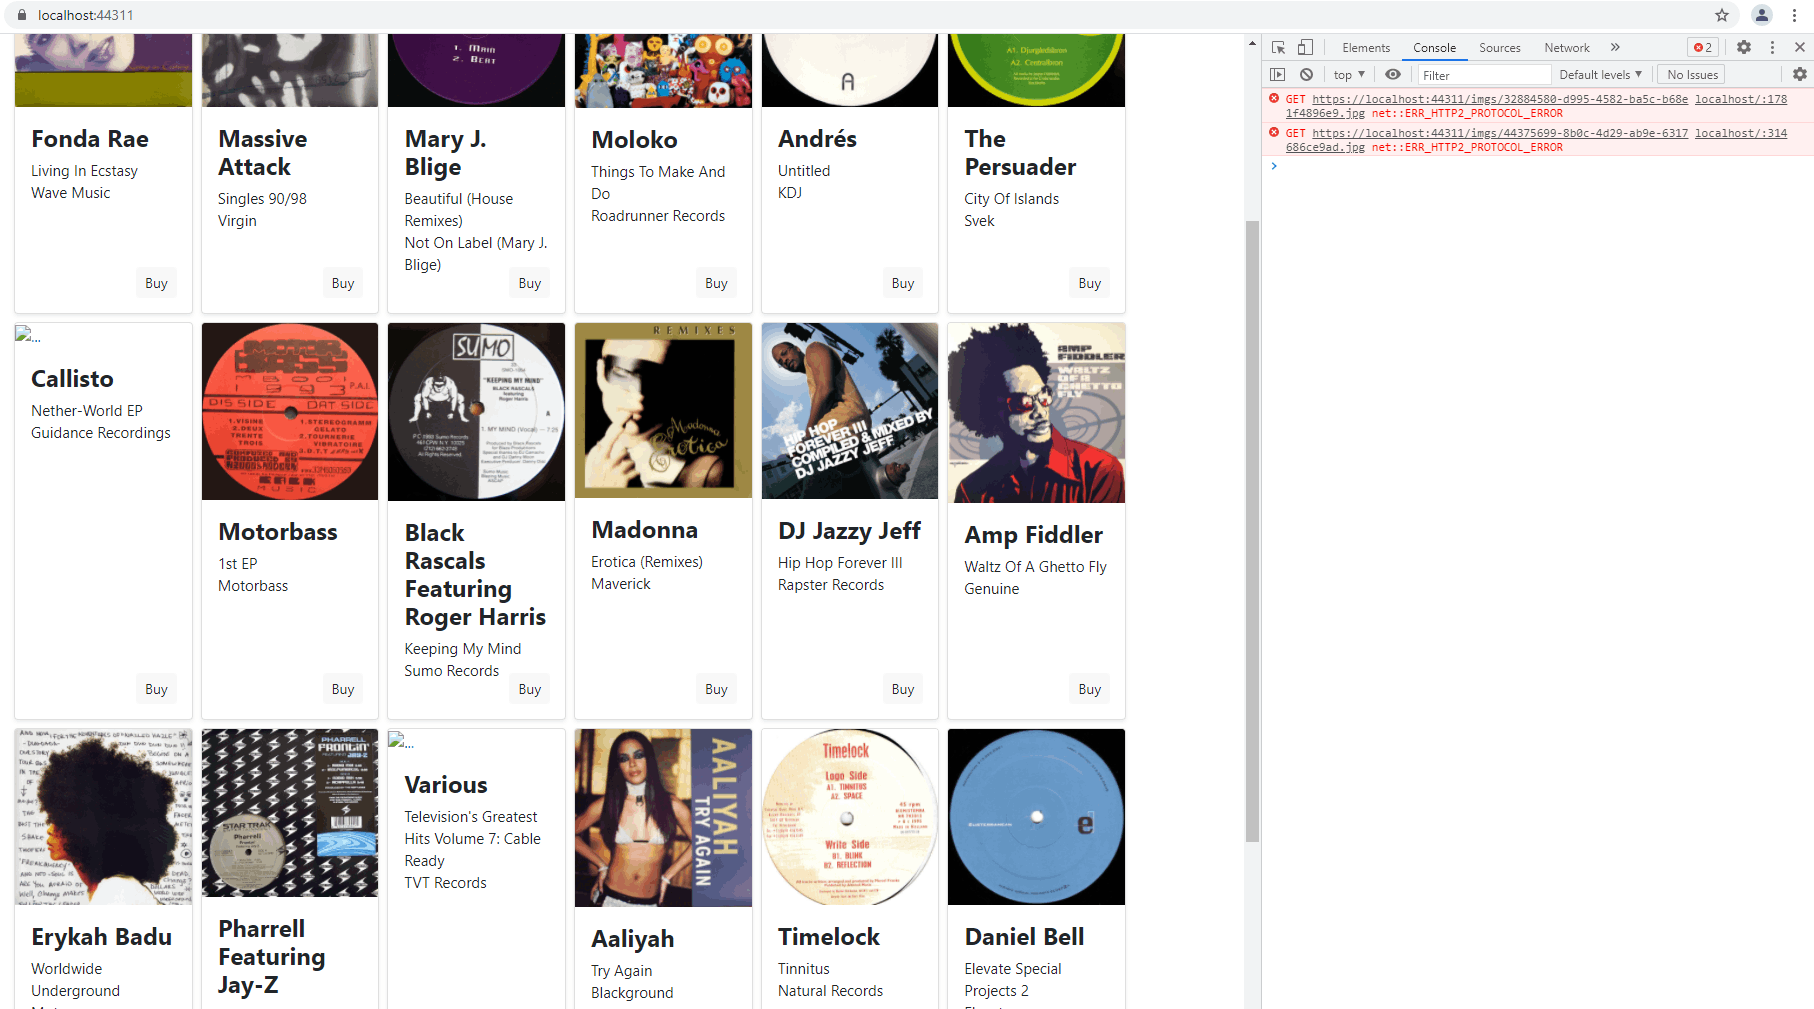Click the No Issues button
This screenshot has width=1814, height=1009.
pyautogui.click(x=1692, y=75)
